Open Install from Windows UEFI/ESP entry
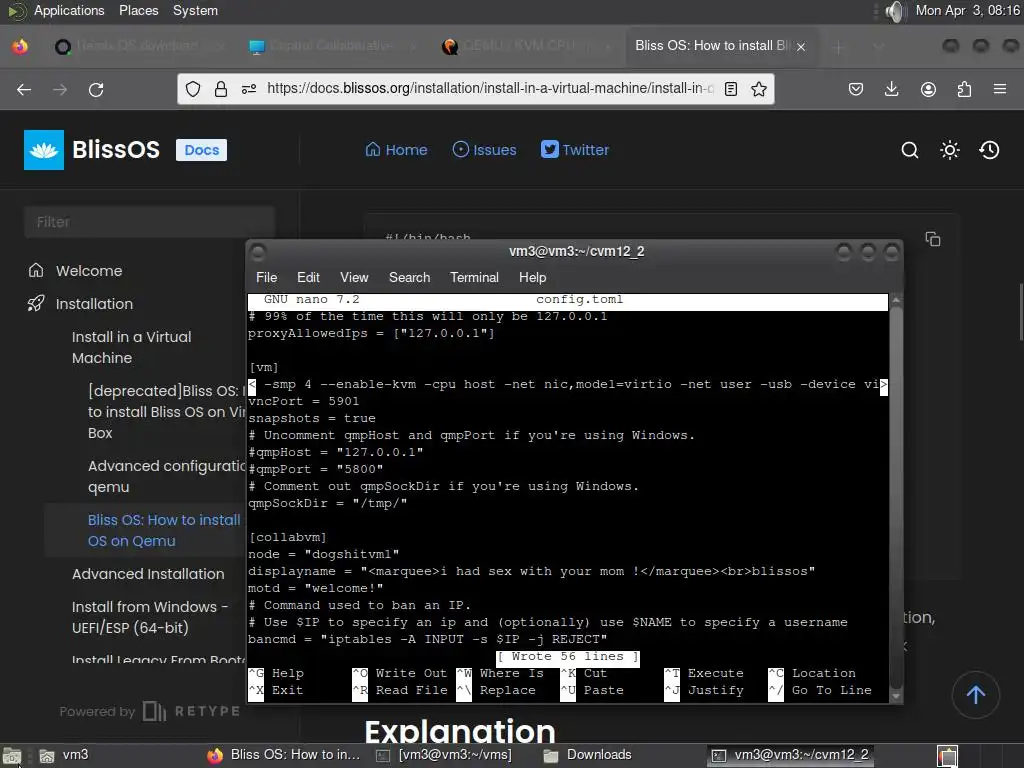 click(150, 617)
